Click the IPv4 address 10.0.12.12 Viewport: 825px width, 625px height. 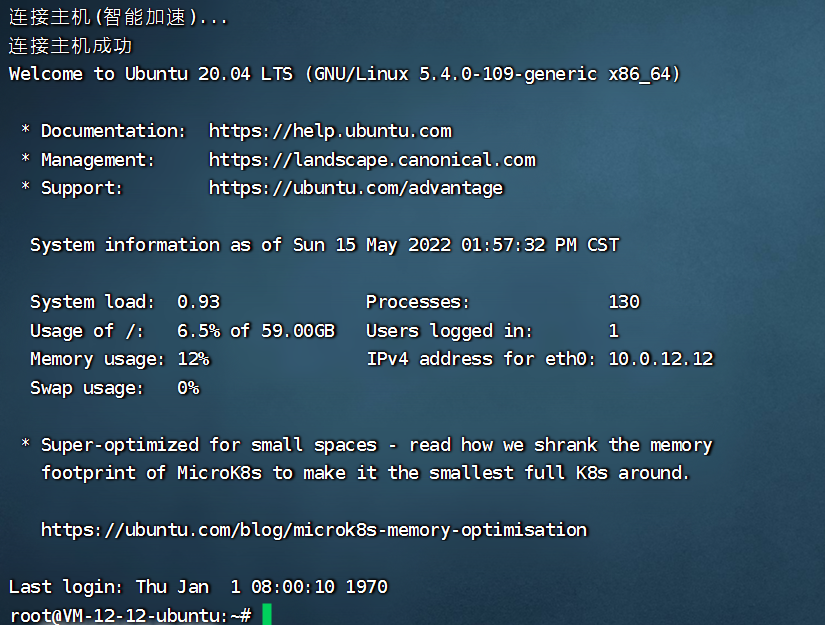point(660,359)
